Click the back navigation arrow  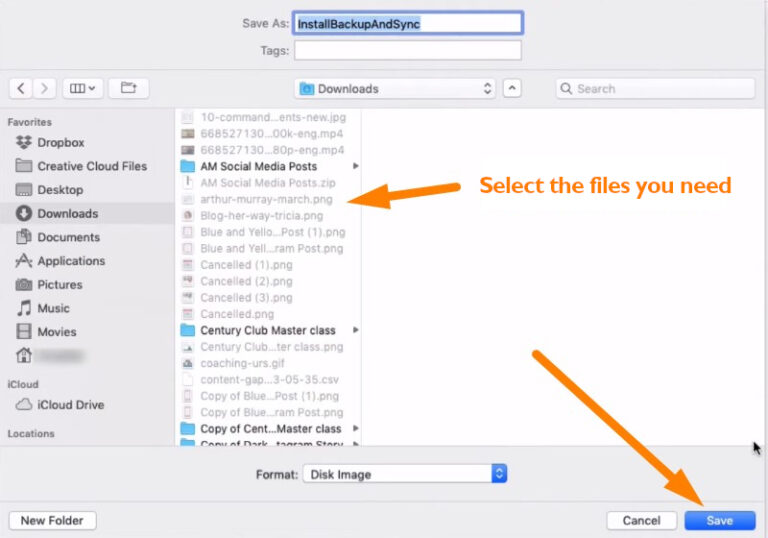[x=22, y=88]
